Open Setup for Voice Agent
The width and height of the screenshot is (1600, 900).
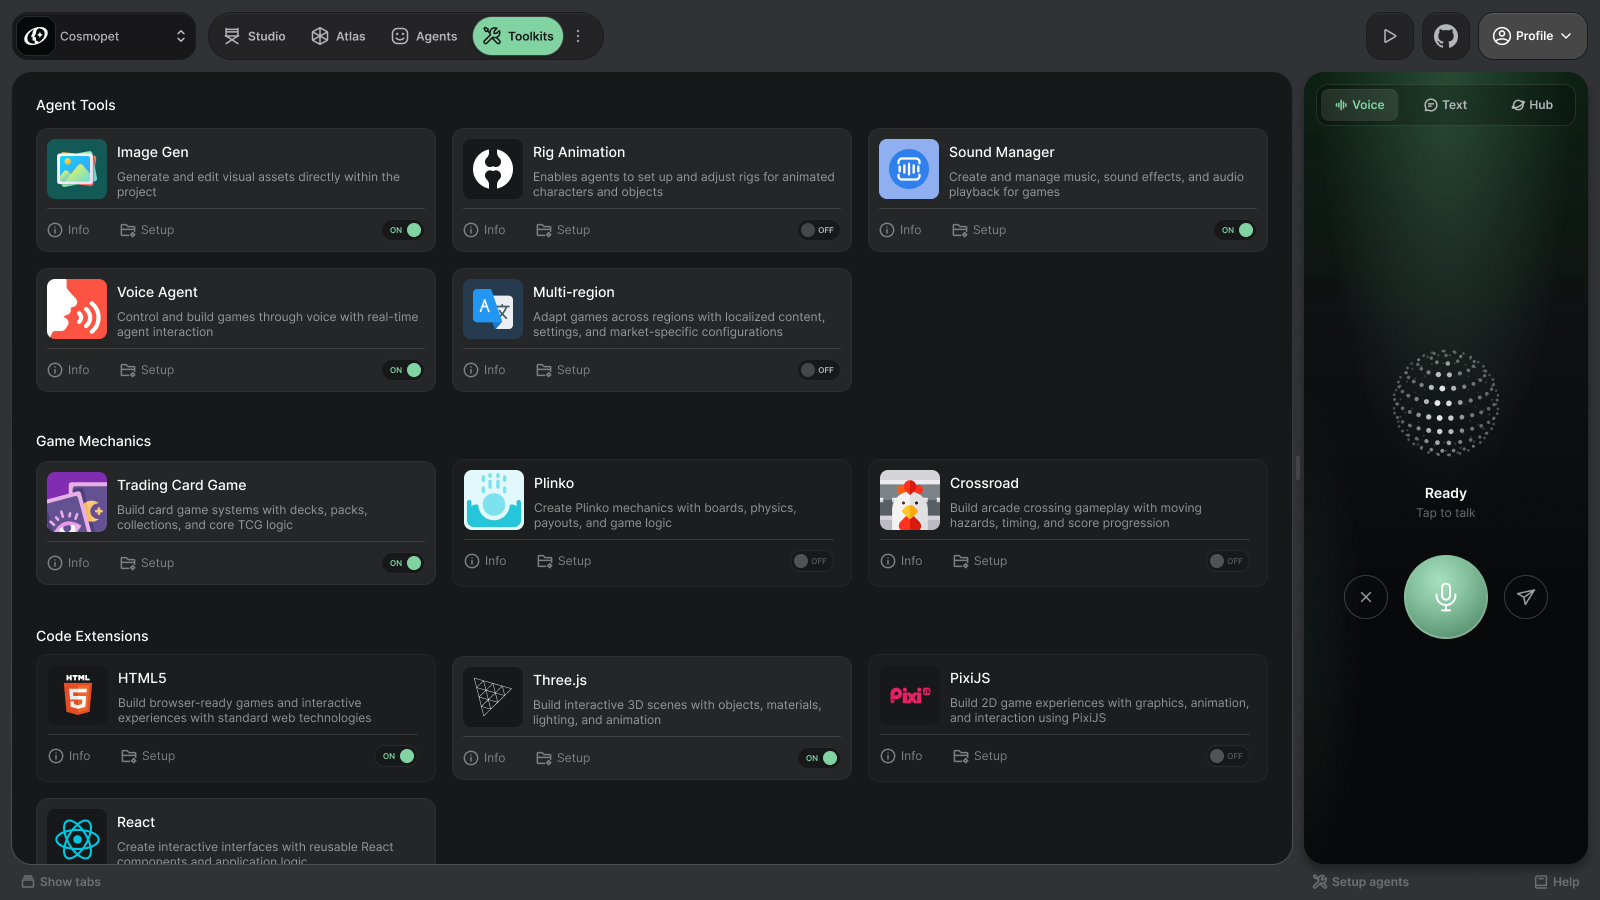coord(147,370)
